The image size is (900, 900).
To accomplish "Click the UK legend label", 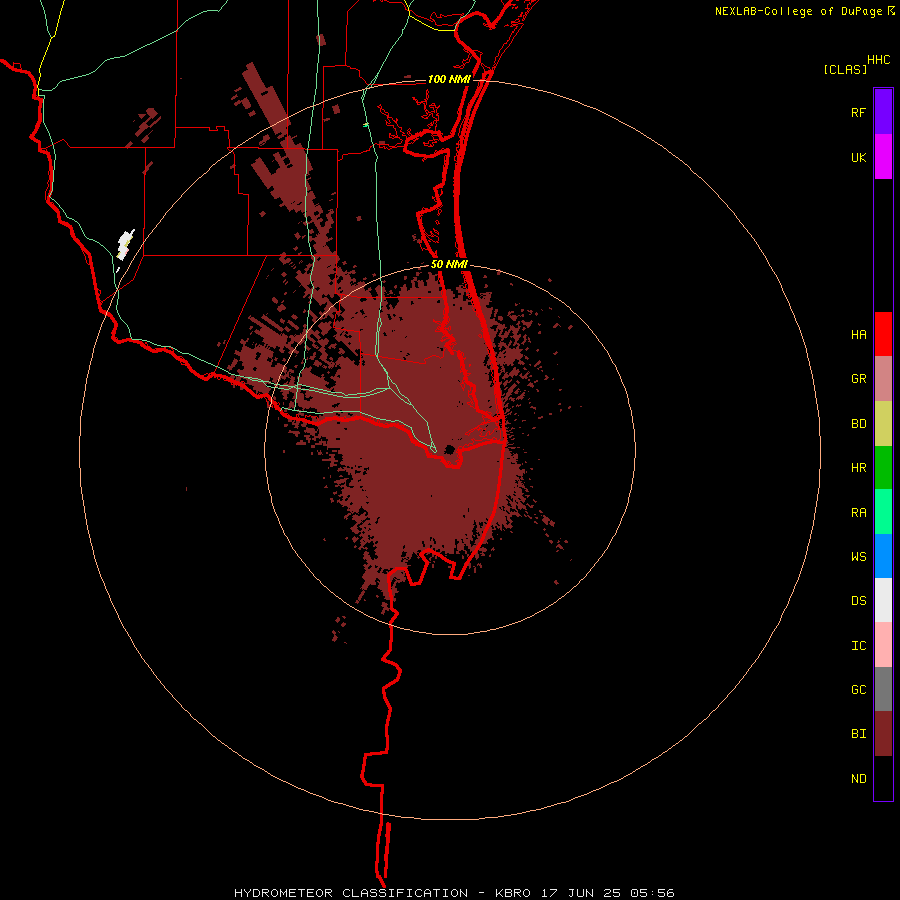I will coord(858,157).
